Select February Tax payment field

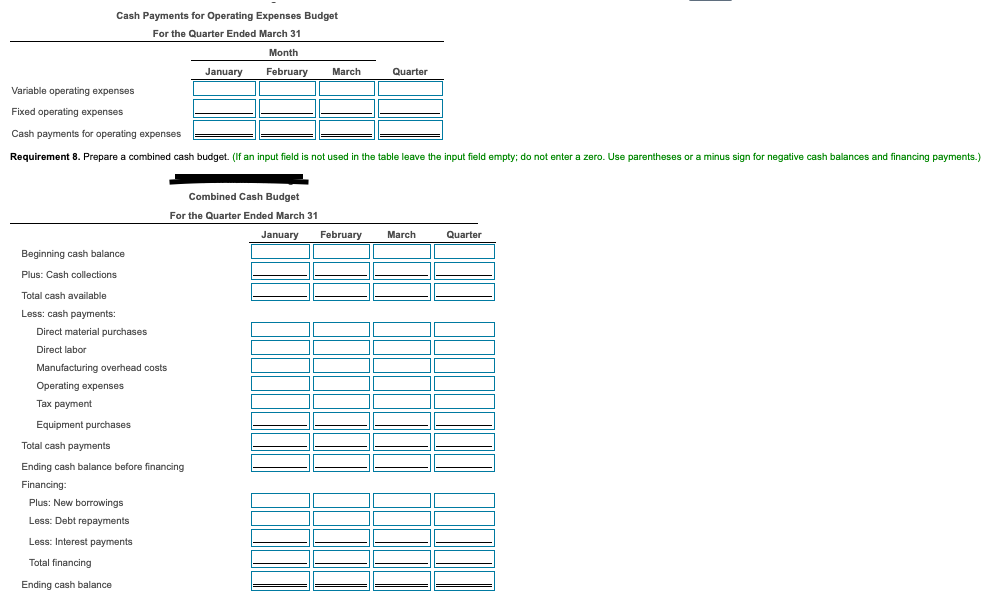pos(341,402)
